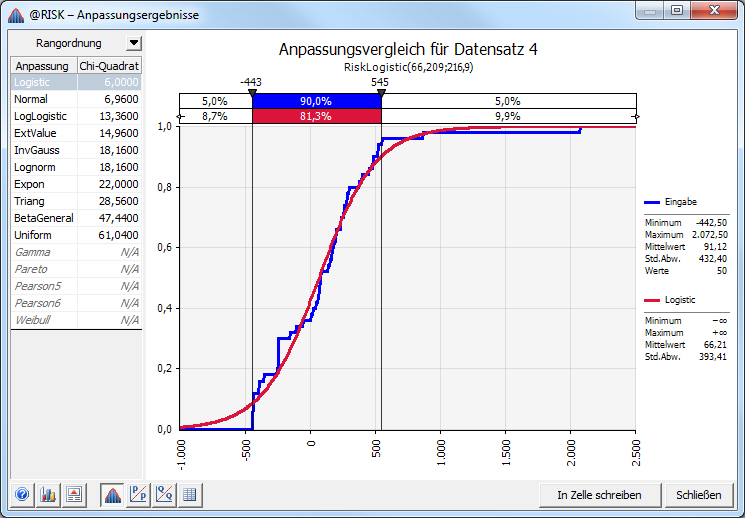Click the left 5,0% probability cell
This screenshot has width=745, height=518.
point(215,101)
